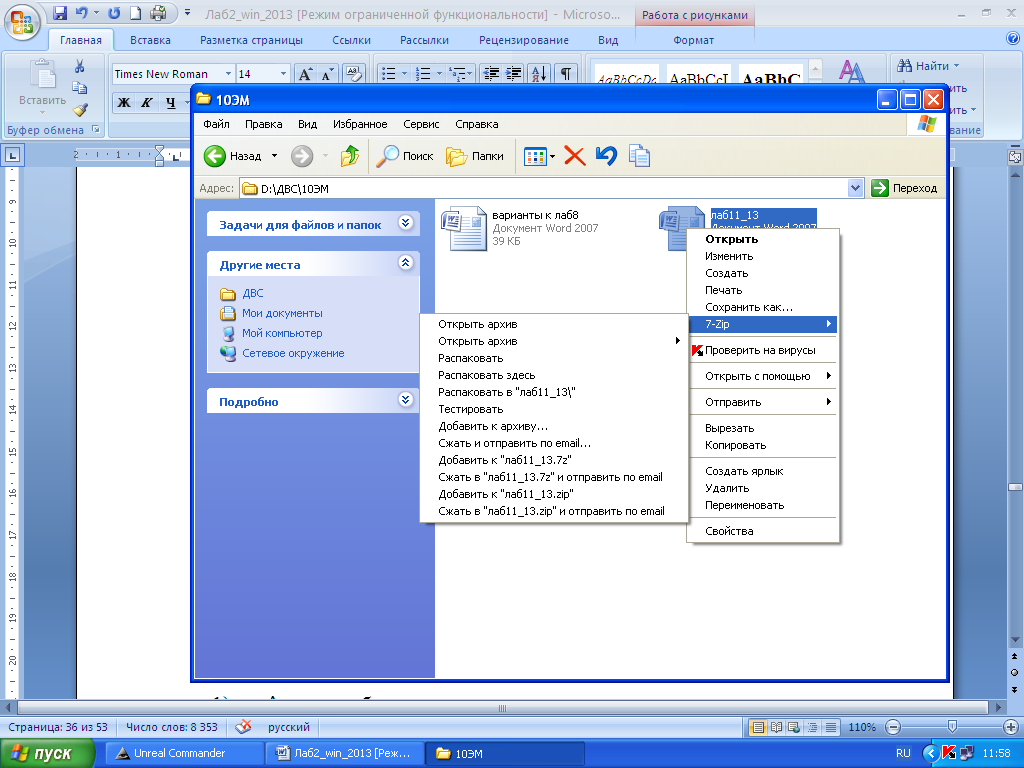Click the Word horizontal scrollbar

(502, 707)
